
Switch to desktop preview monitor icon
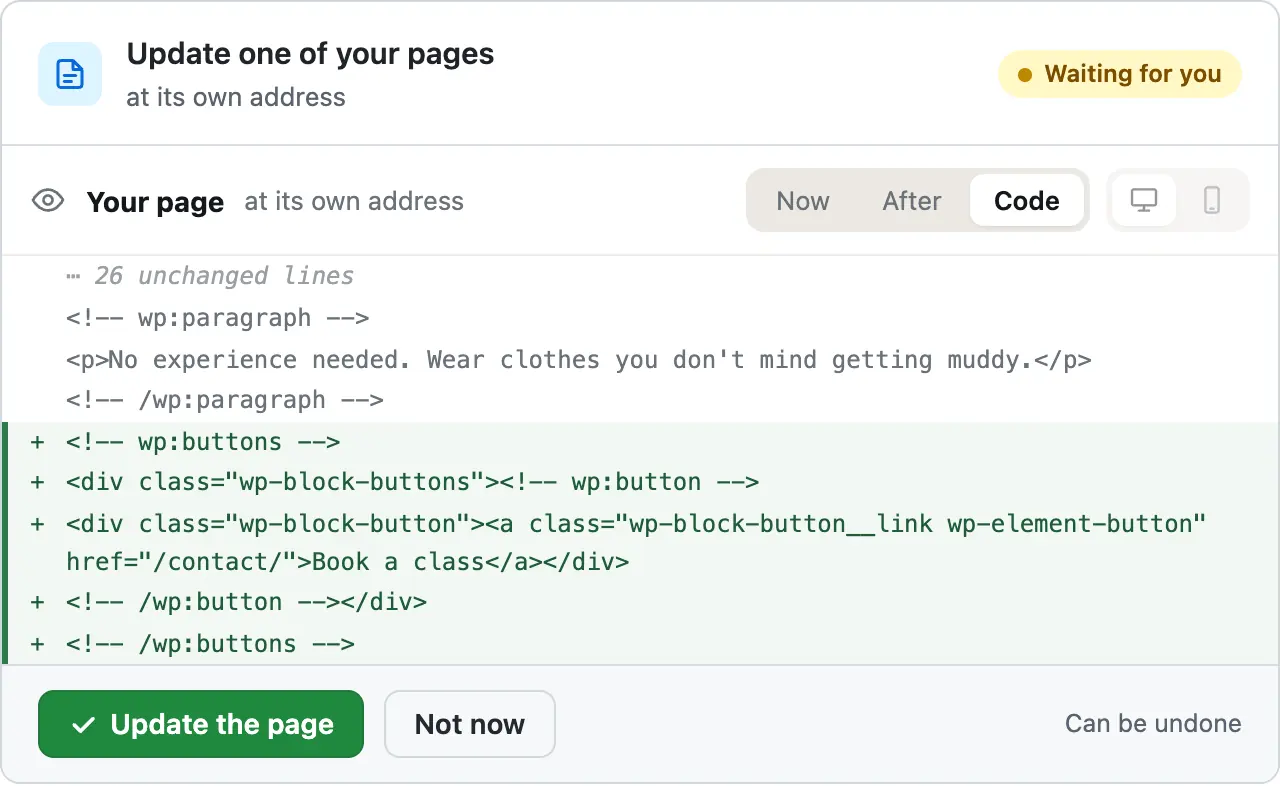[1144, 200]
